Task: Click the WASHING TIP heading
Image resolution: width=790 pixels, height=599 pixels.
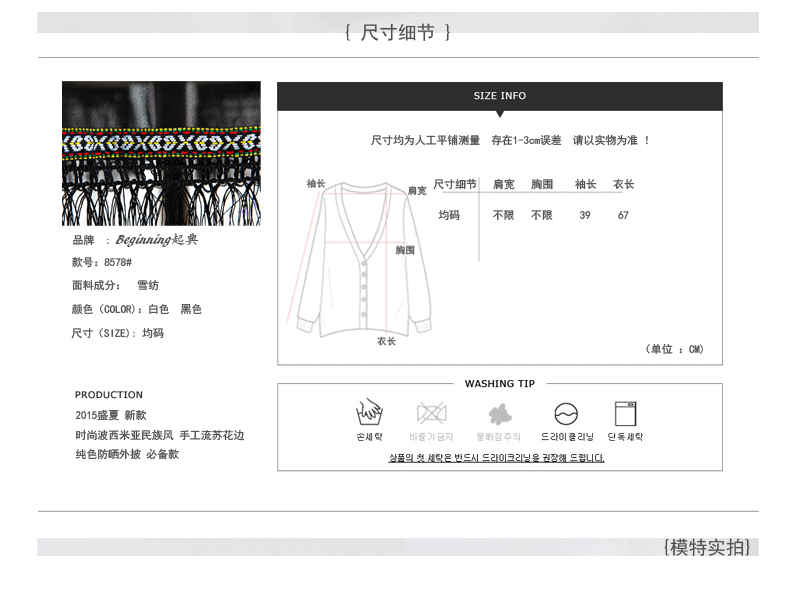Action: pyautogui.click(x=499, y=383)
